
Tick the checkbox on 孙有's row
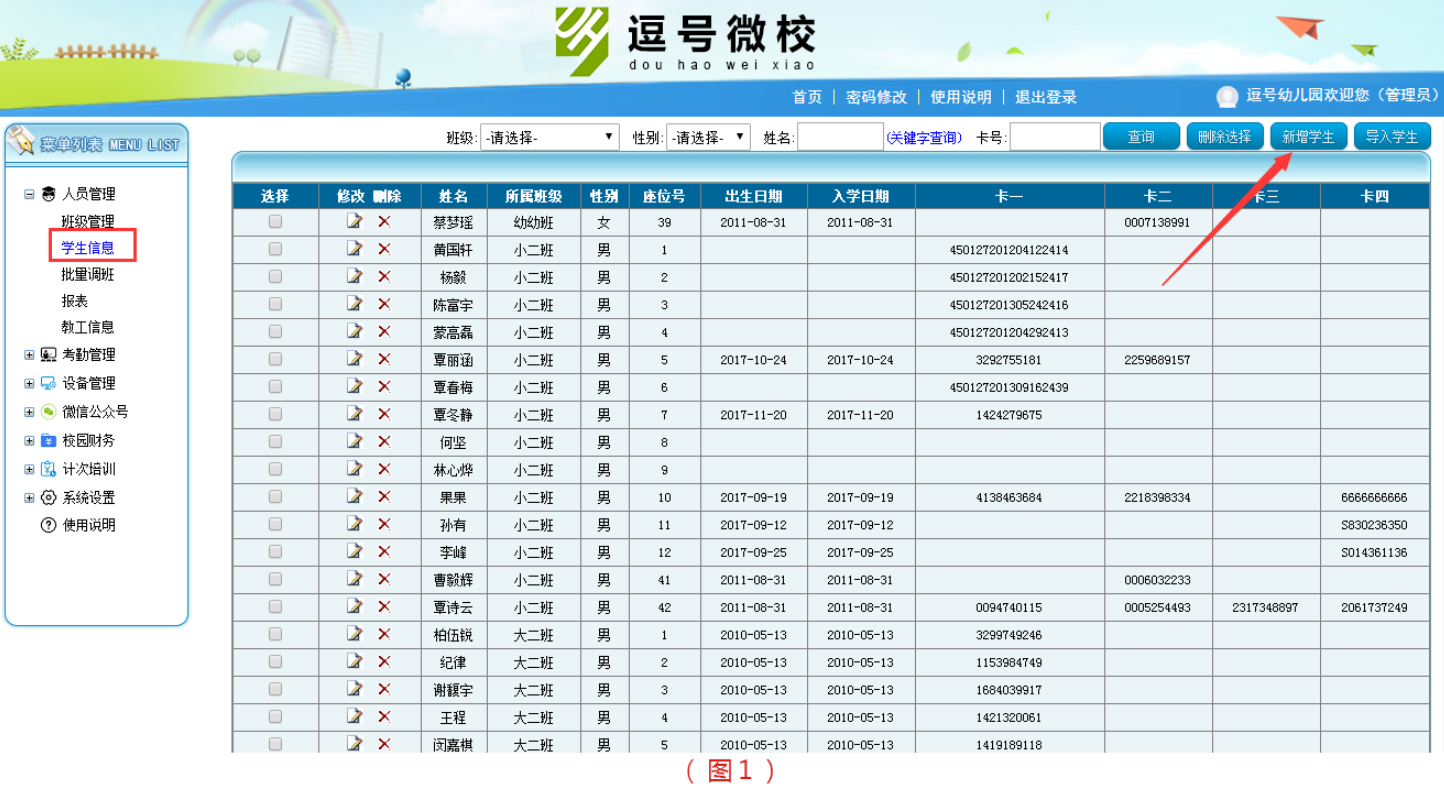tap(277, 524)
